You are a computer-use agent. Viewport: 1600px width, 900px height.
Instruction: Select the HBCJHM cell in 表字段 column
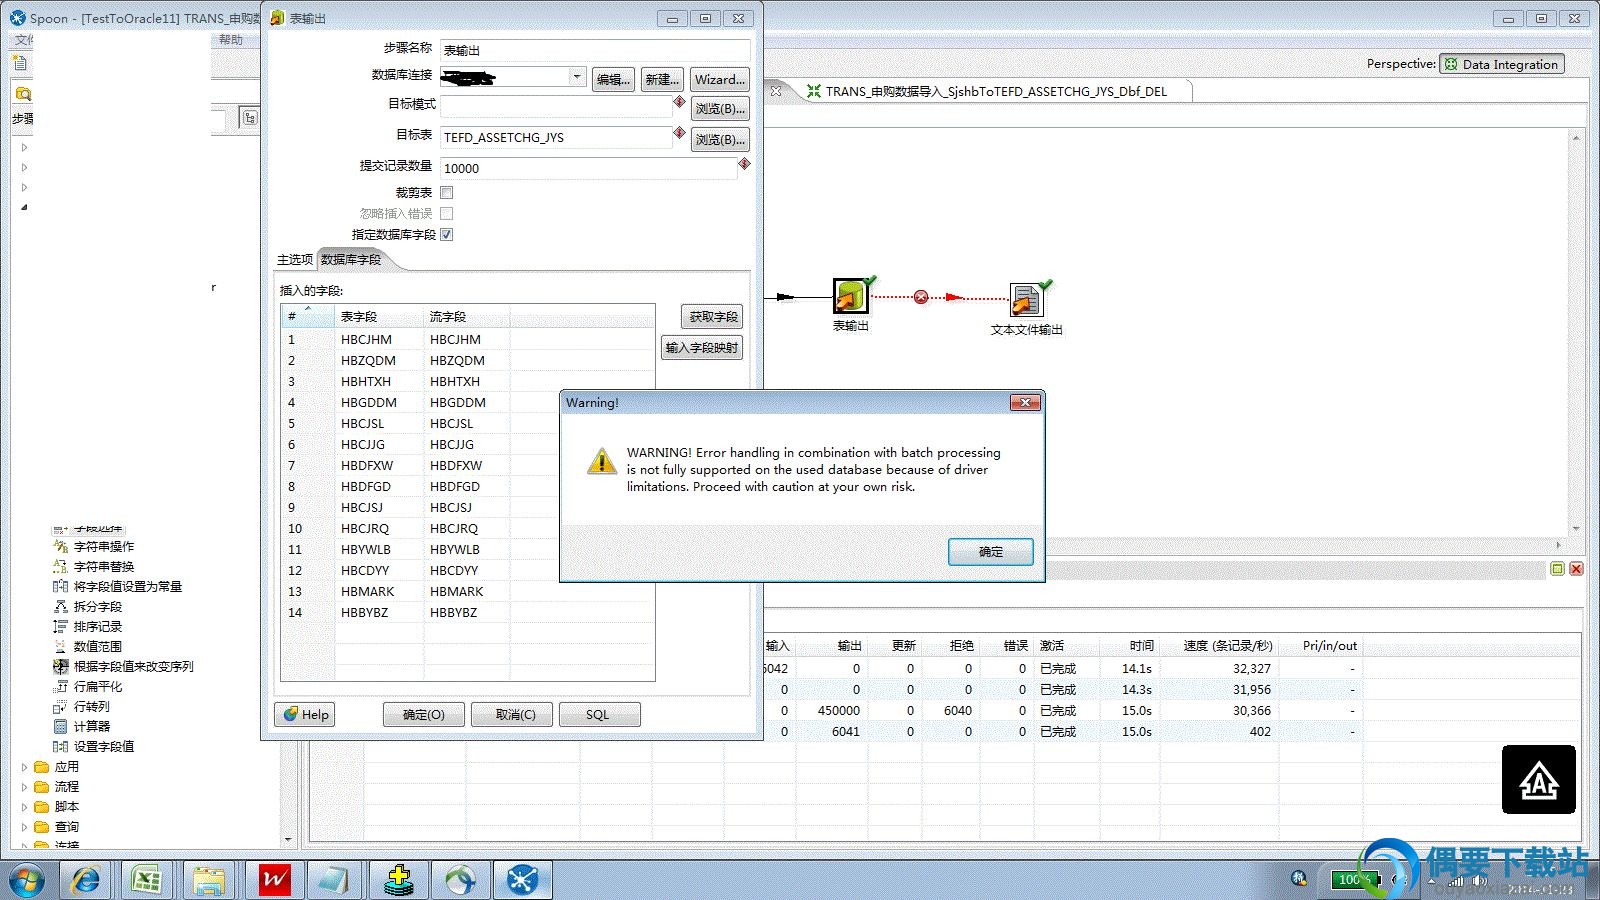click(x=379, y=339)
